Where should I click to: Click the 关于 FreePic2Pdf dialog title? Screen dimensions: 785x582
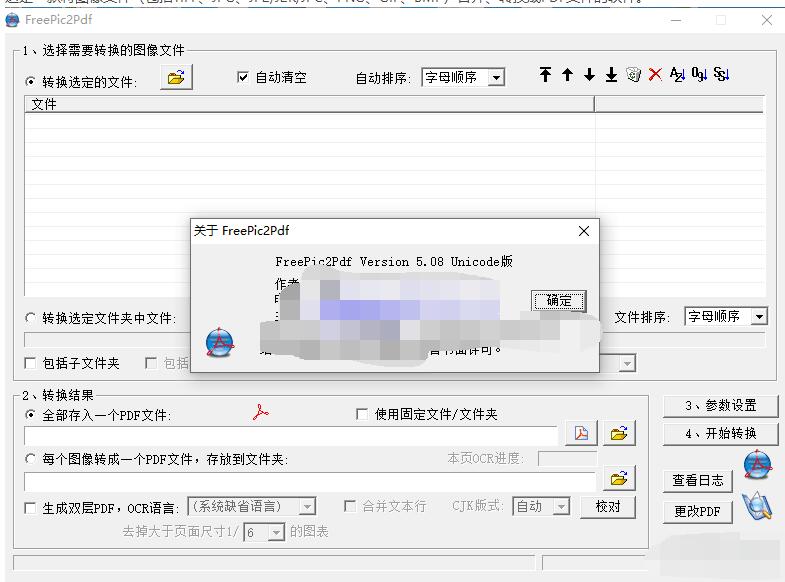click(x=241, y=231)
